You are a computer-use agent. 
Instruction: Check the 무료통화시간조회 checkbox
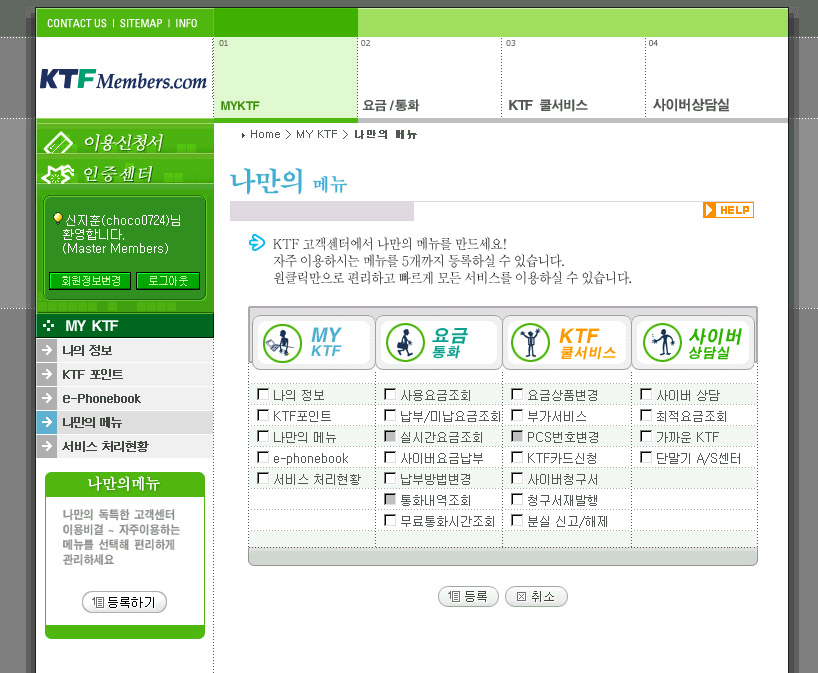(390, 520)
